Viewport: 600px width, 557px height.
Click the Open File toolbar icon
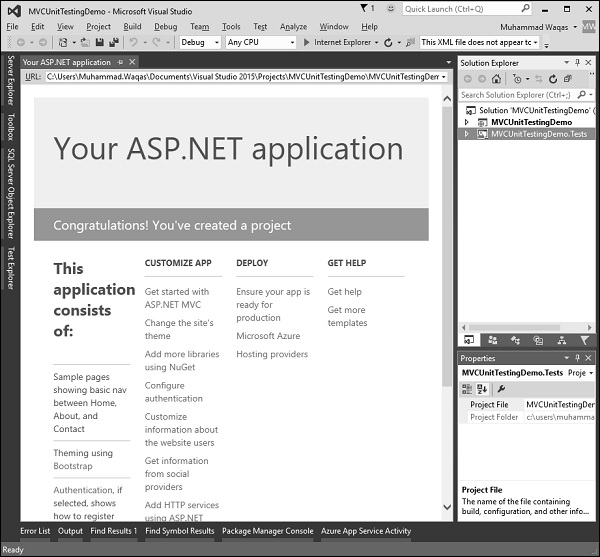[85, 42]
